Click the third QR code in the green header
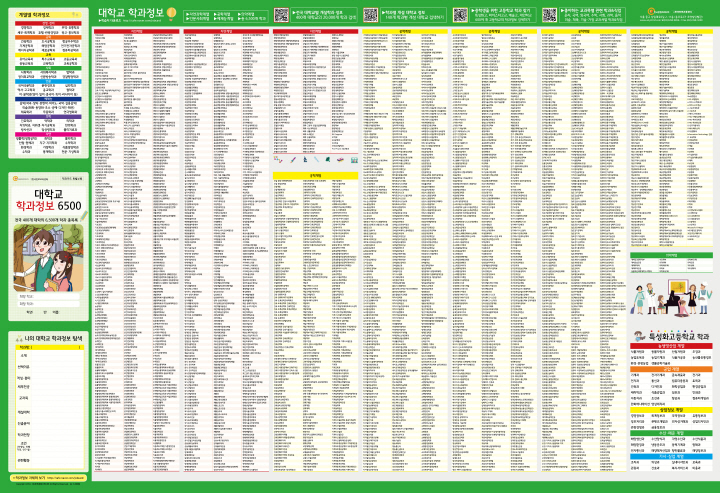 (460, 15)
